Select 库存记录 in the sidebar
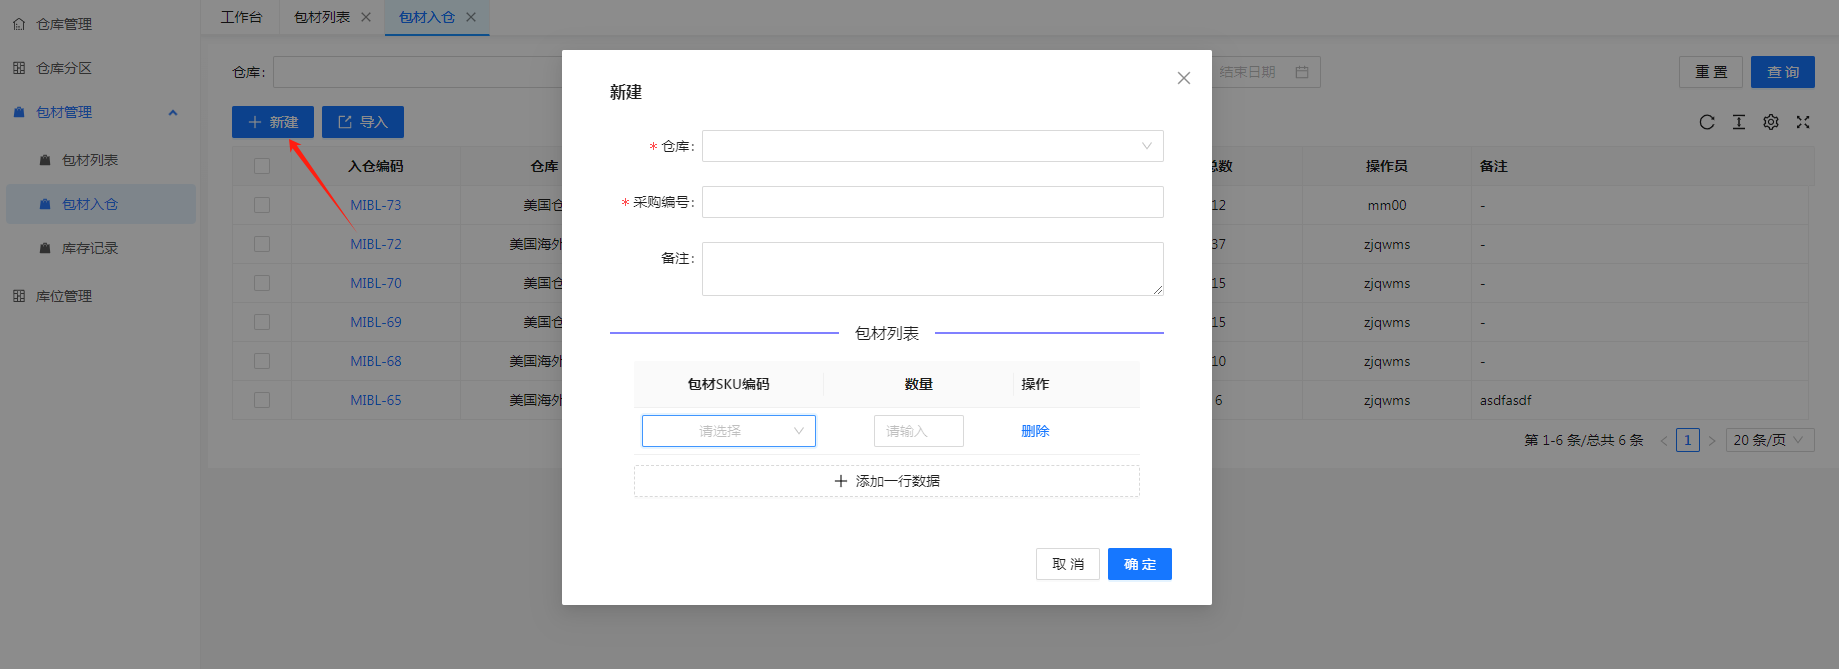This screenshot has height=669, width=1839. [90, 248]
